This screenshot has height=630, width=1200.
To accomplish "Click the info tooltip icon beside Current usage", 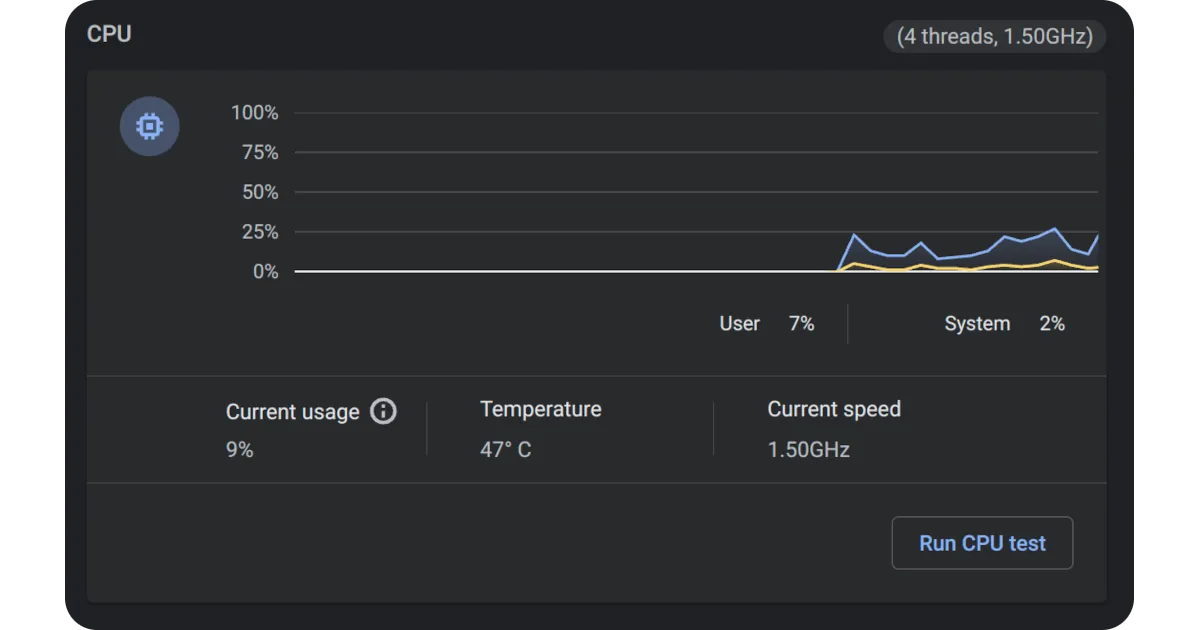I will click(383, 411).
